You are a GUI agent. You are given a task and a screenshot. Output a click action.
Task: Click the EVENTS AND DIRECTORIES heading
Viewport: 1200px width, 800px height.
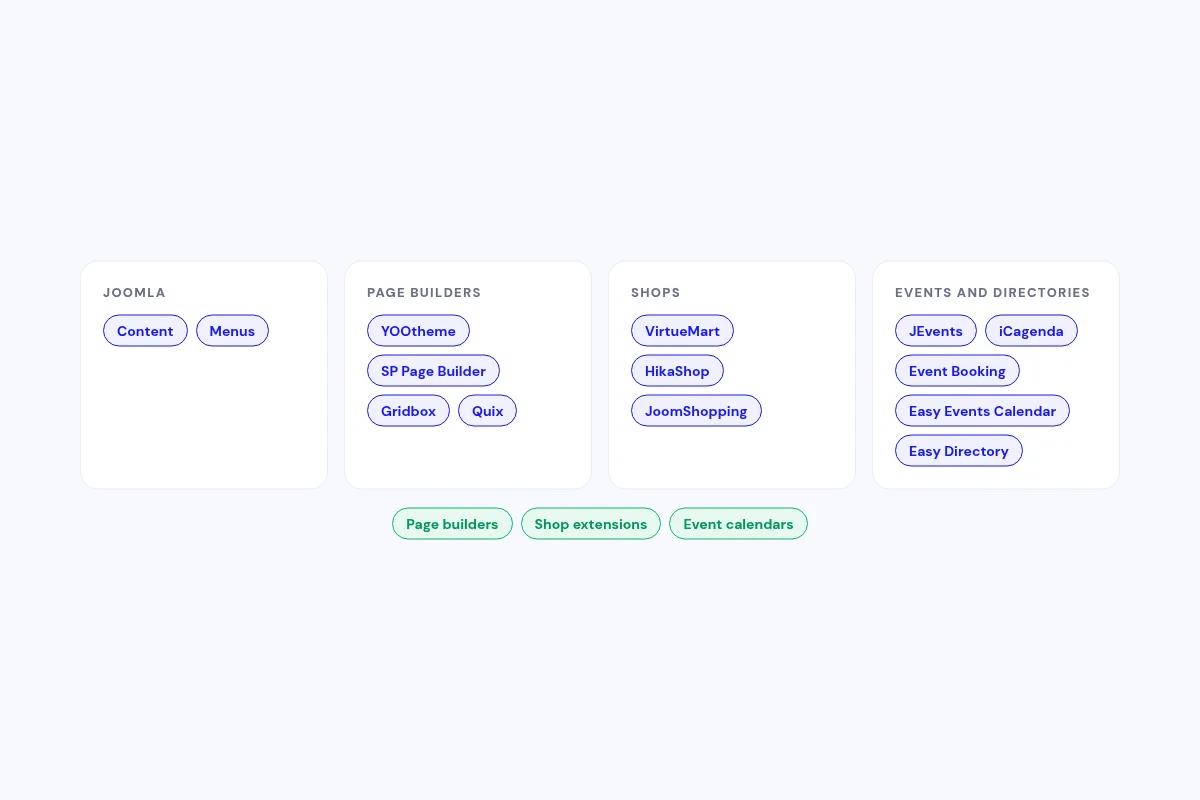(992, 293)
